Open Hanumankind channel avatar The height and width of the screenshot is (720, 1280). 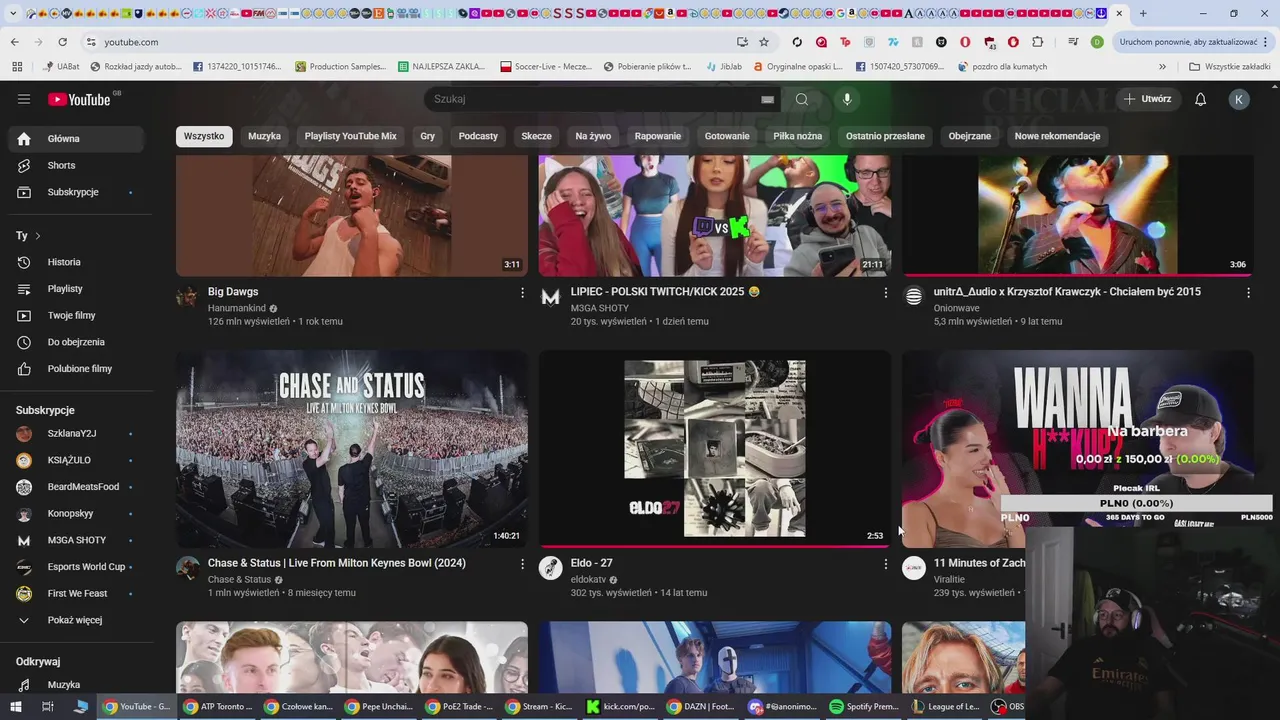coord(187,296)
